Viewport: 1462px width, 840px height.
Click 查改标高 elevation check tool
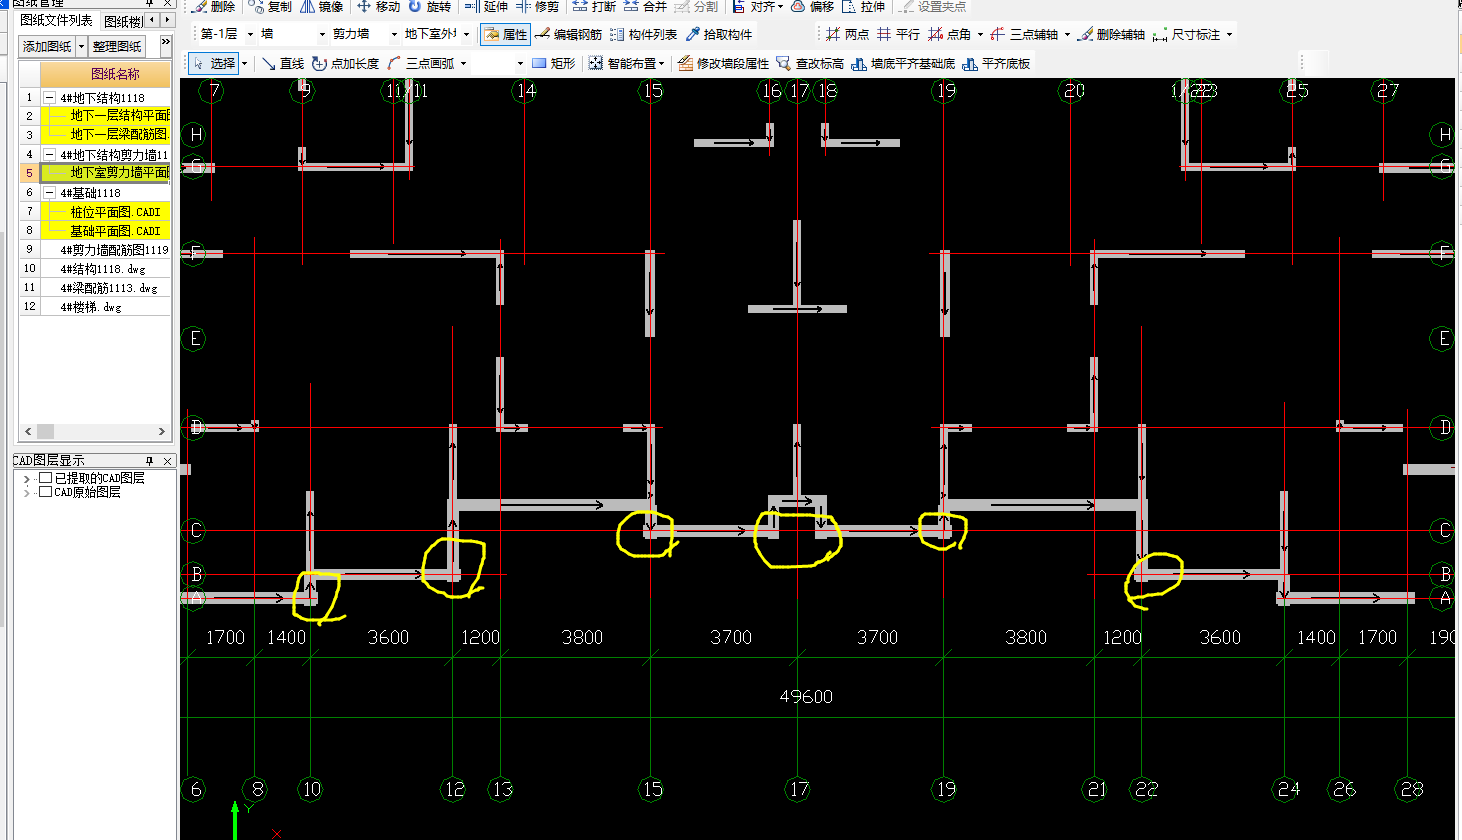click(x=811, y=63)
